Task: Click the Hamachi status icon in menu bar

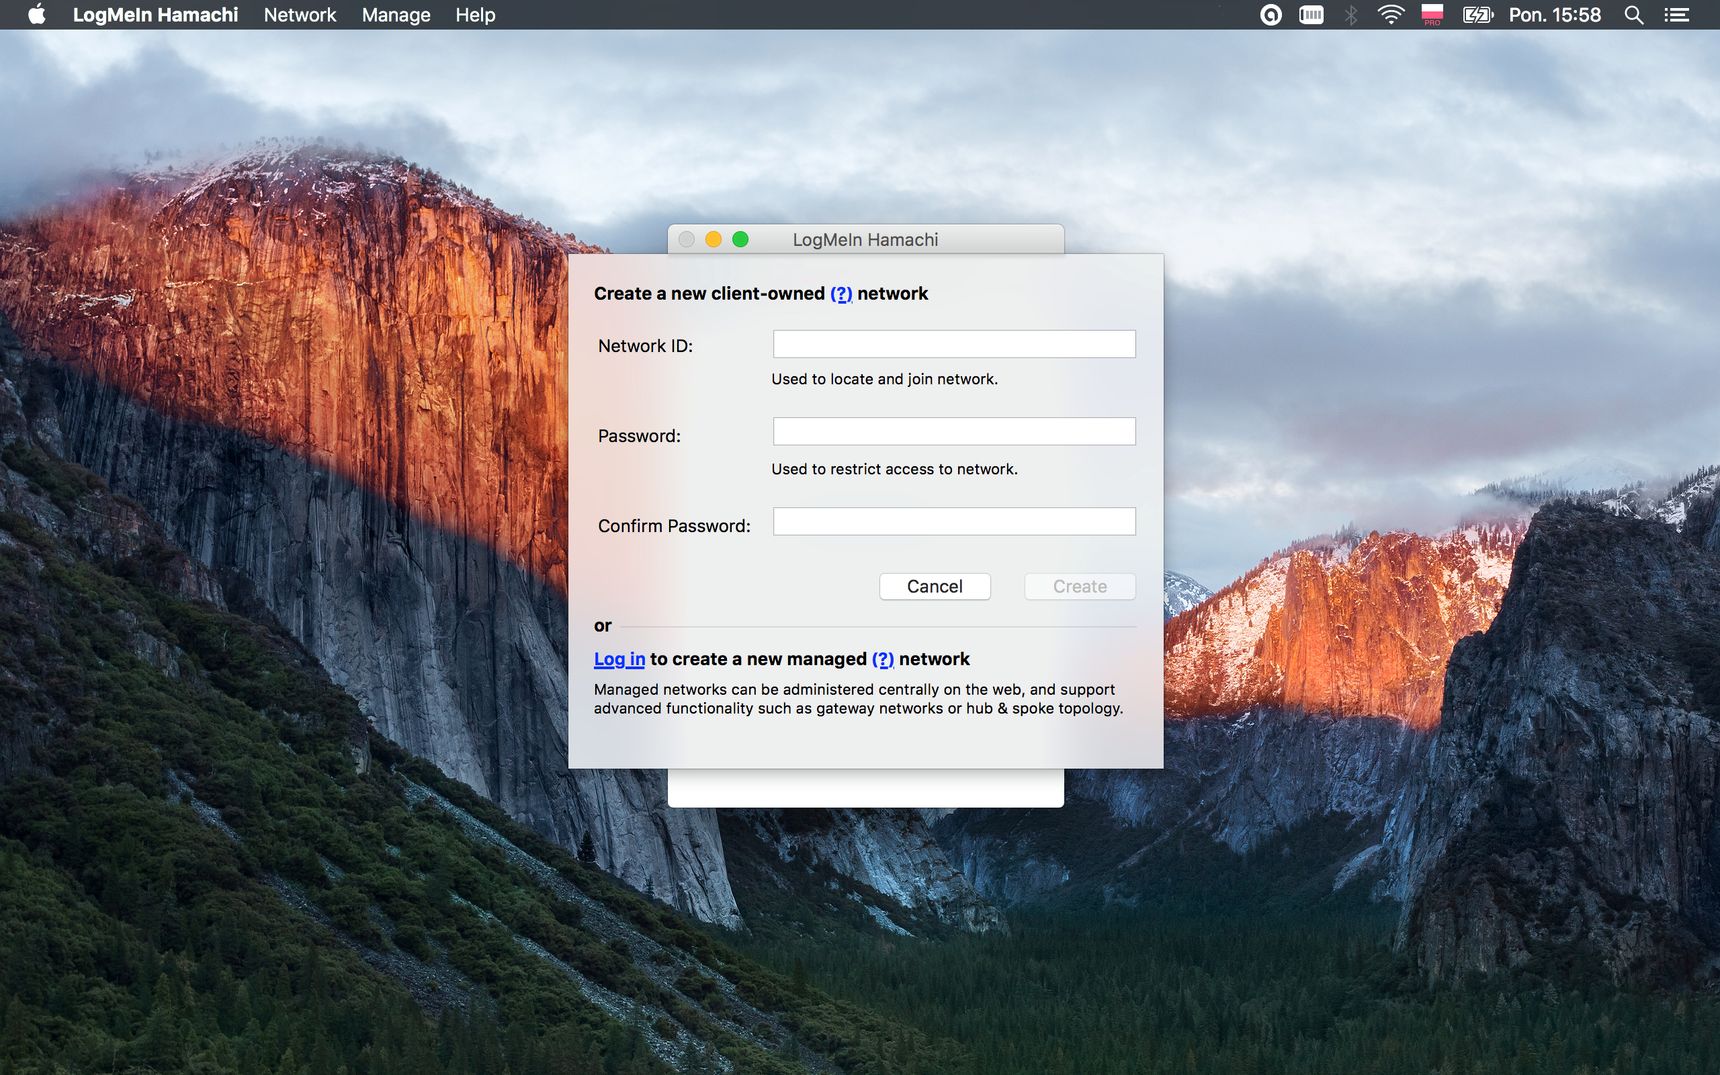Action: [x=1271, y=15]
